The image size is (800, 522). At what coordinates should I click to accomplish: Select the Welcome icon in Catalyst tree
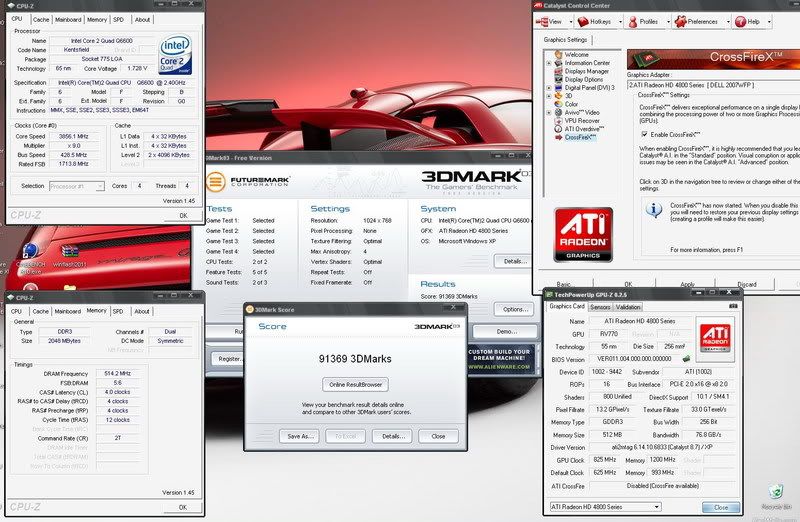point(558,54)
